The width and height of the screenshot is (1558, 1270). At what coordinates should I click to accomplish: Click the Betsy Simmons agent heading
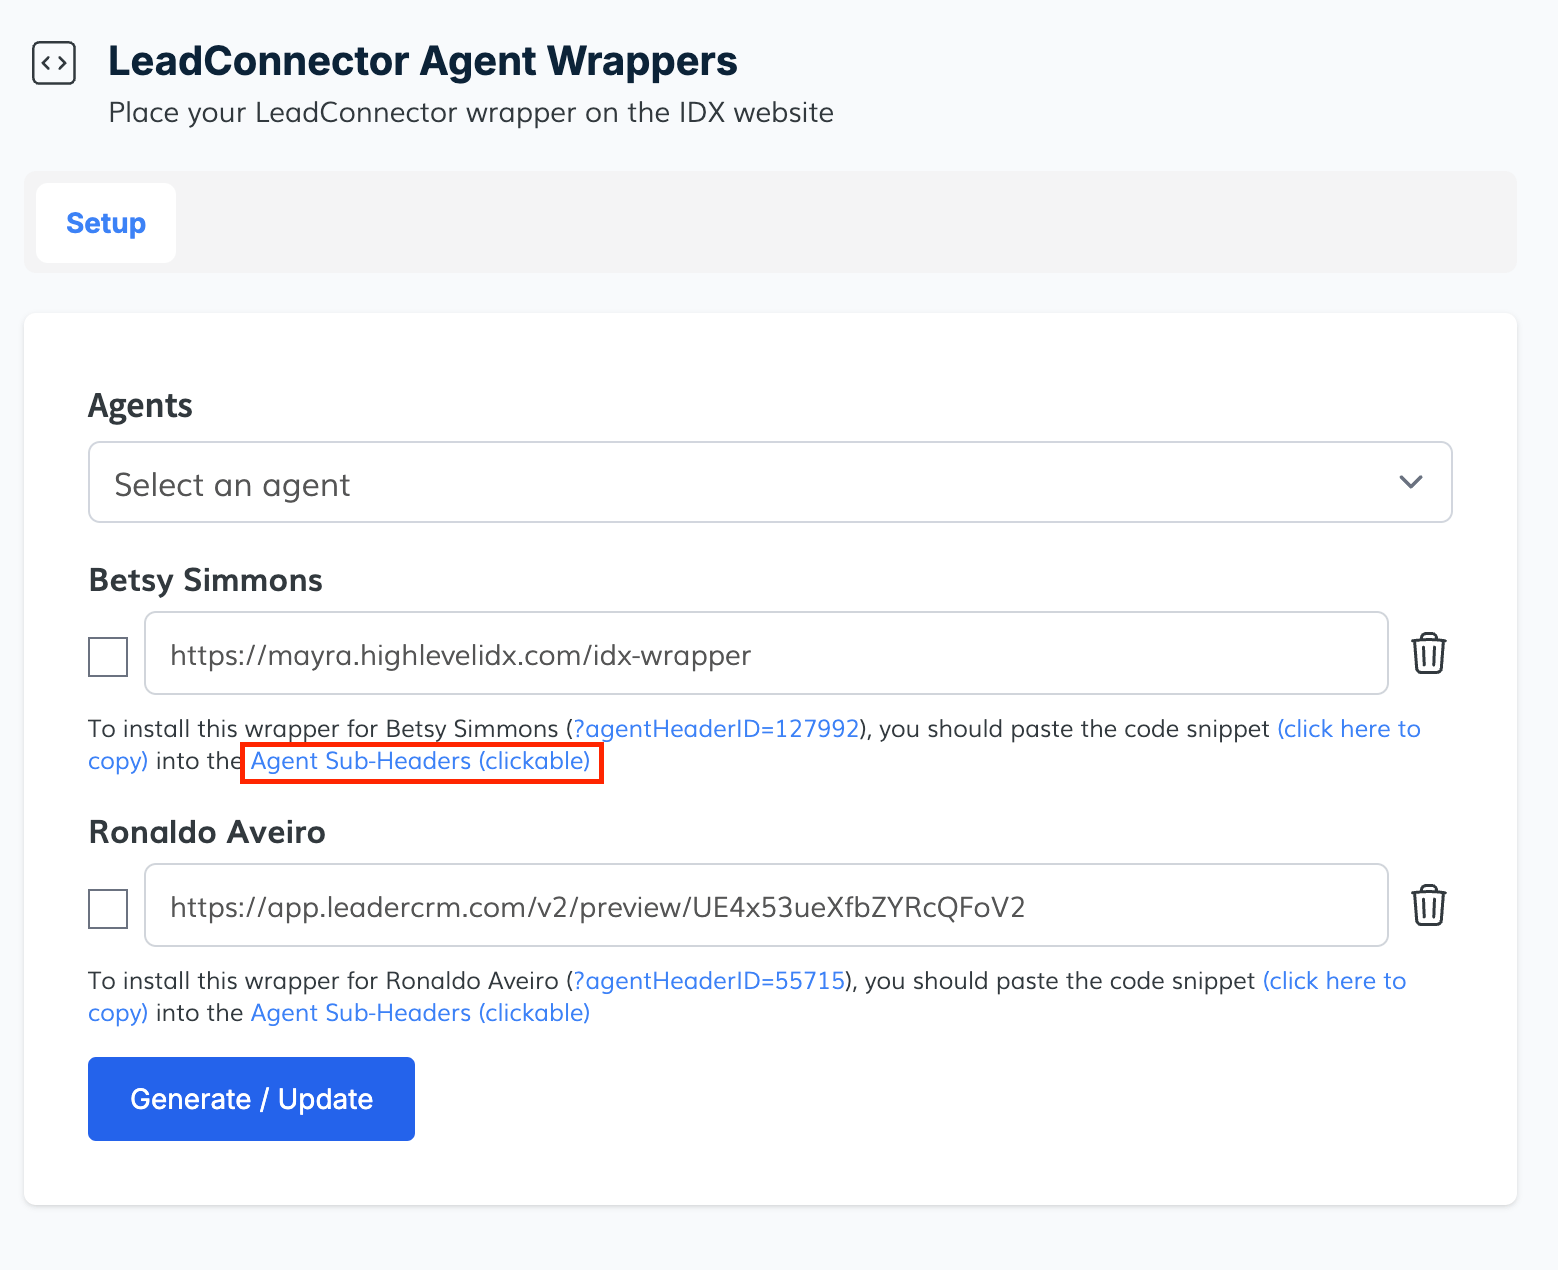click(206, 580)
